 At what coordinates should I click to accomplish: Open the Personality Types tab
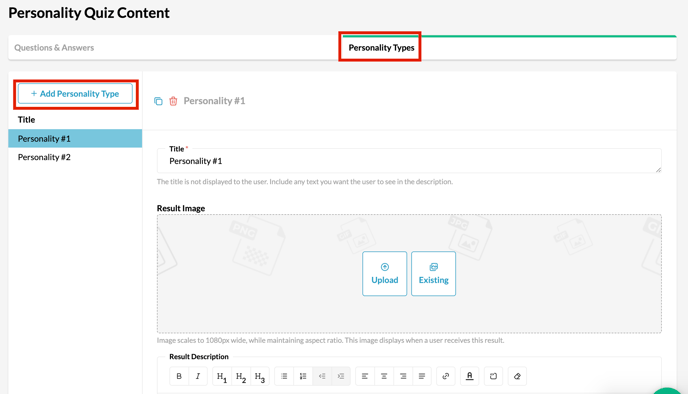coord(381,47)
